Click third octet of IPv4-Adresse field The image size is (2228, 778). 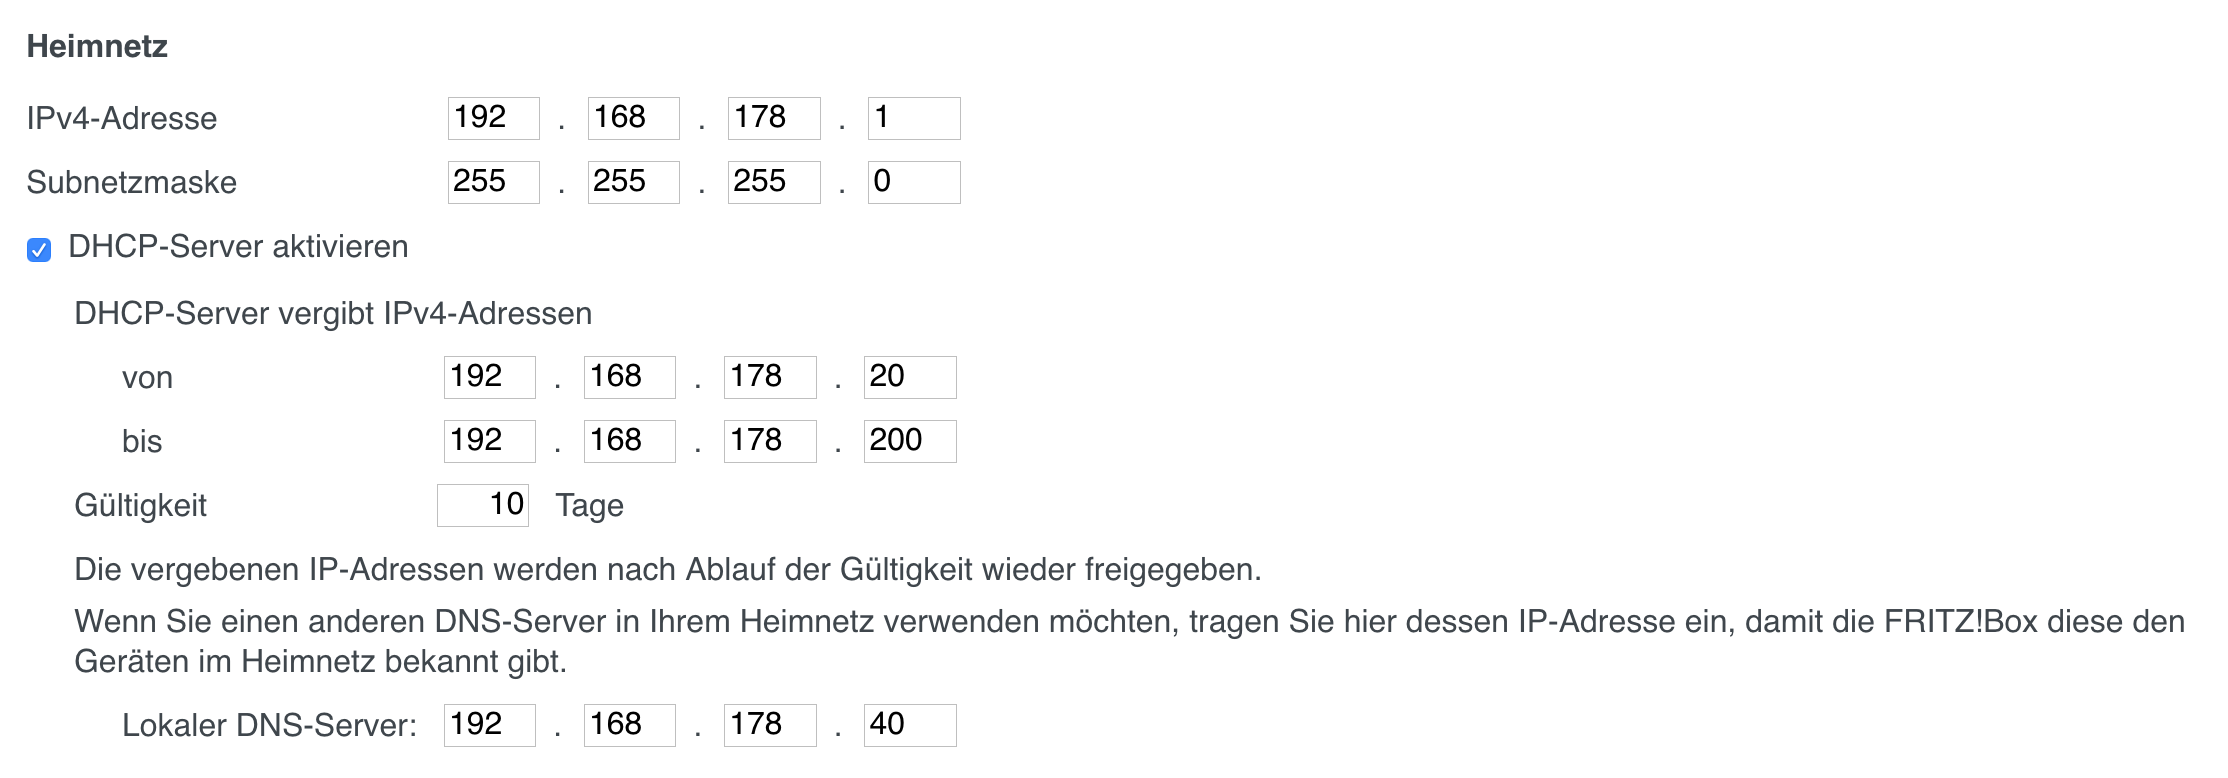tap(773, 118)
